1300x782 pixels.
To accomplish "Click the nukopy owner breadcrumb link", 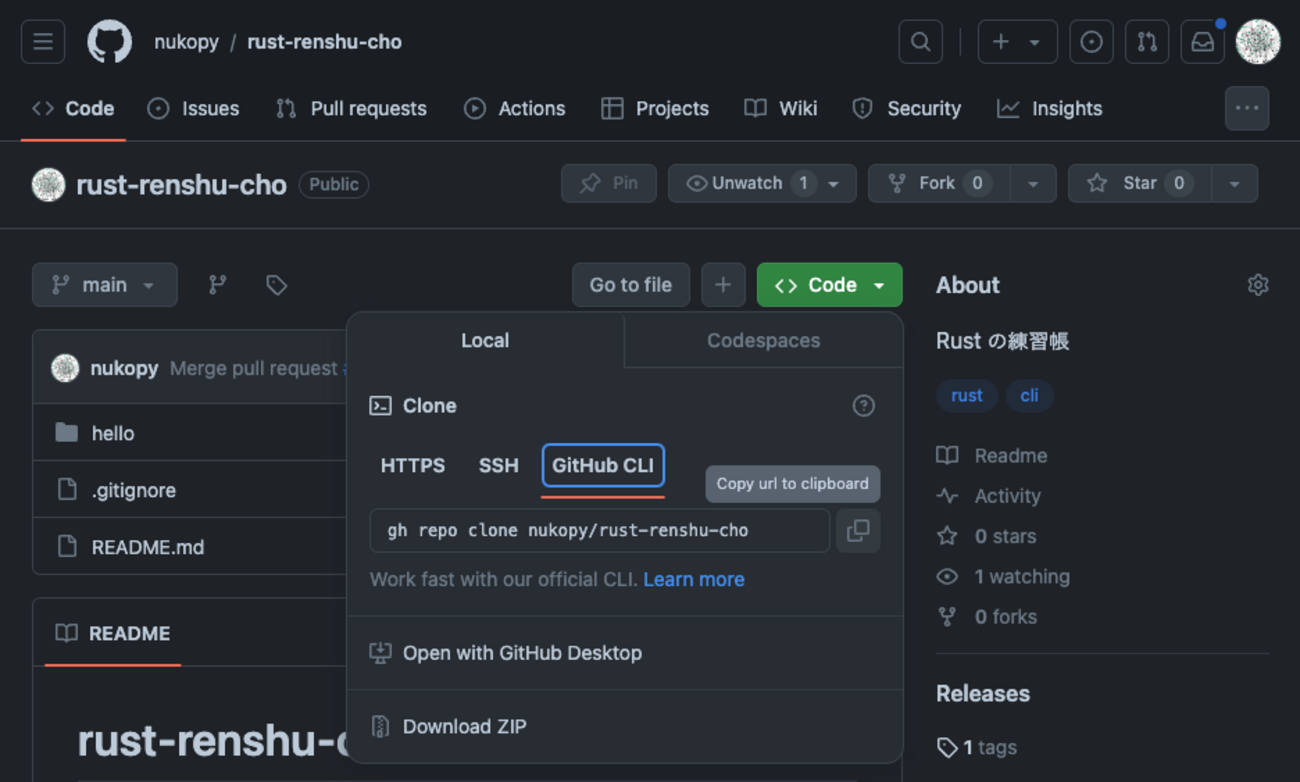I will pyautogui.click(x=186, y=42).
